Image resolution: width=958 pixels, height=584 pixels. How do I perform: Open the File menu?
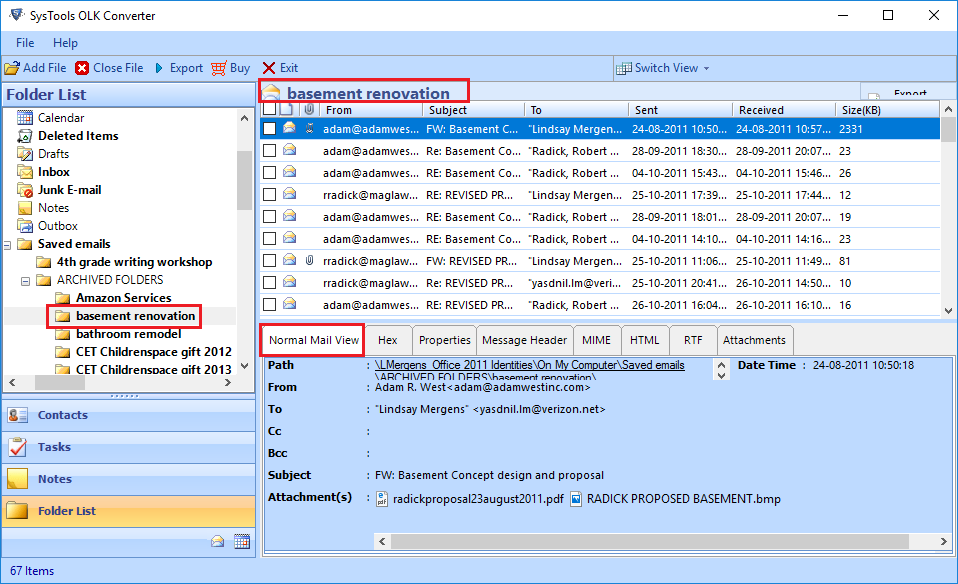pos(25,43)
